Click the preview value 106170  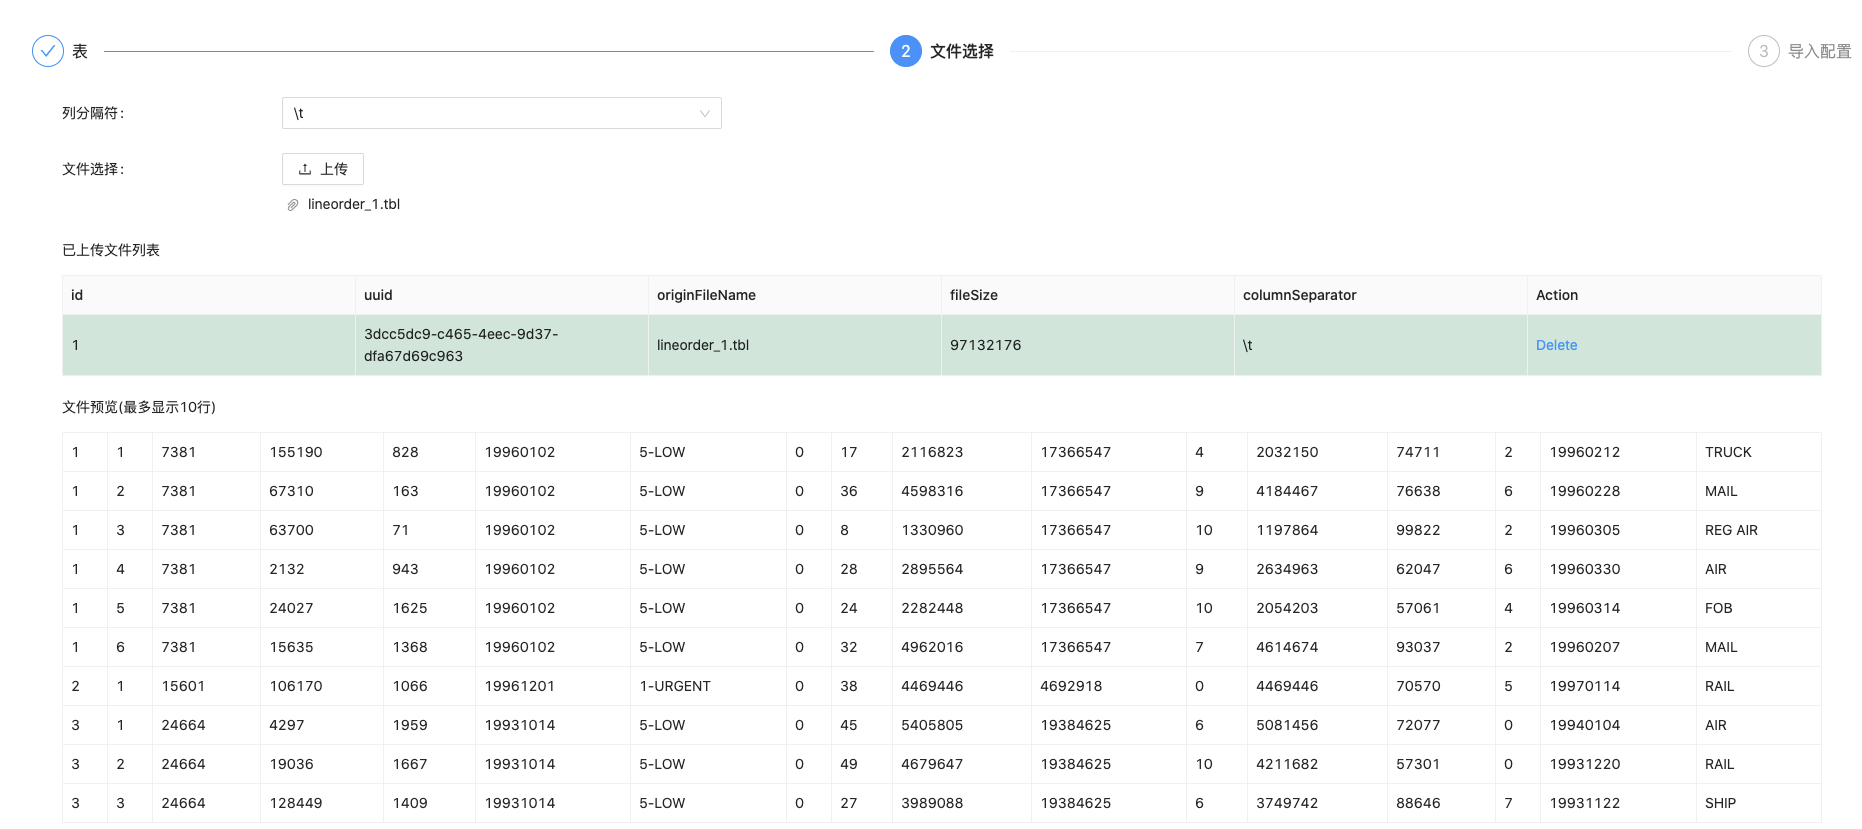[296, 686]
